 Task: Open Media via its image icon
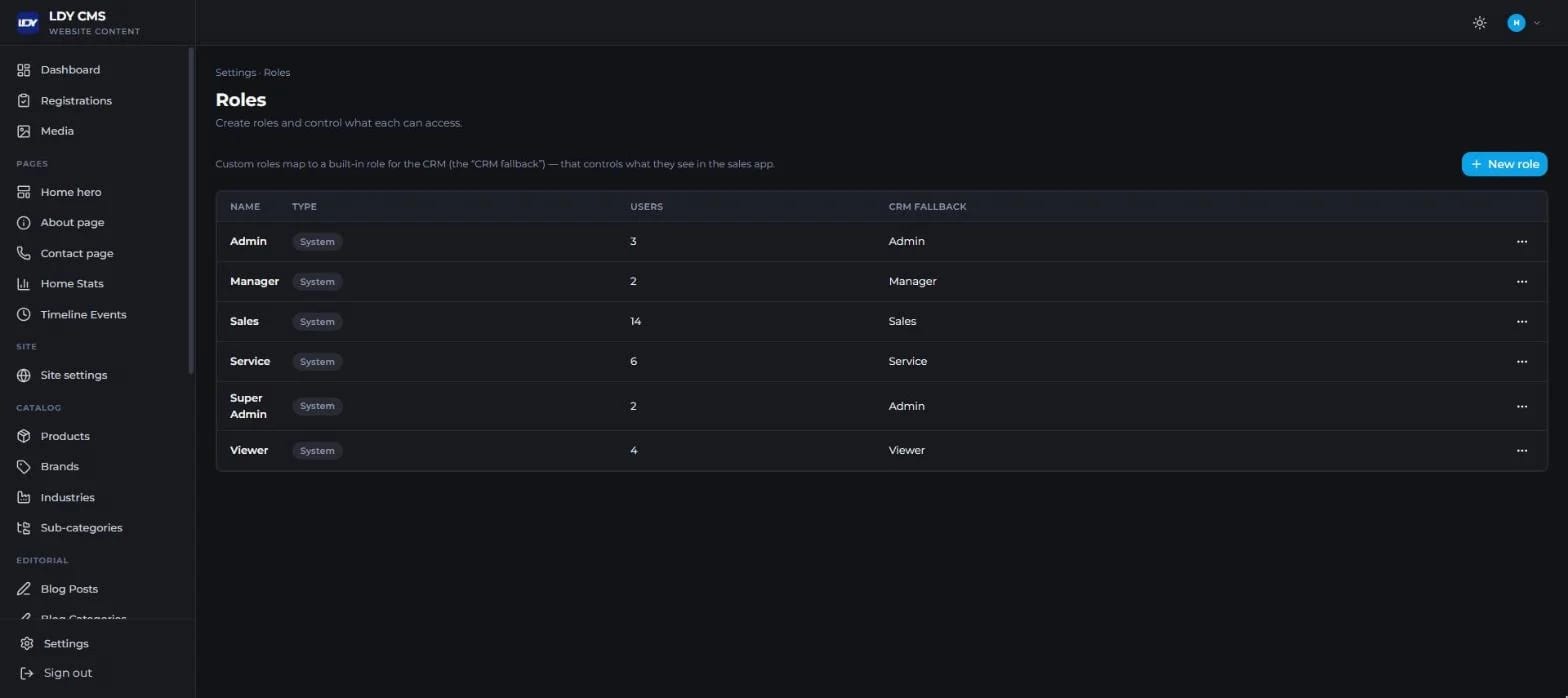[24, 131]
